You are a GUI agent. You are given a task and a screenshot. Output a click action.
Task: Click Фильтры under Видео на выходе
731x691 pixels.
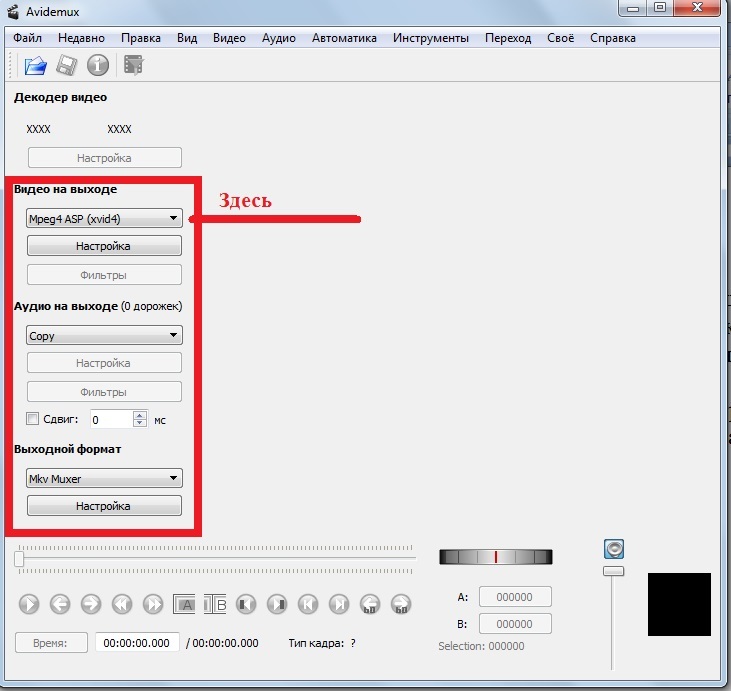104,275
